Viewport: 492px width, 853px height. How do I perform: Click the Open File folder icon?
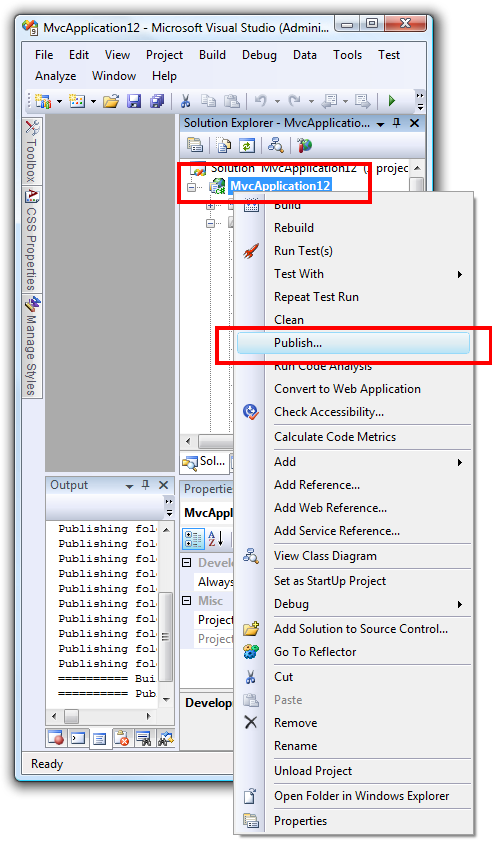click(110, 101)
